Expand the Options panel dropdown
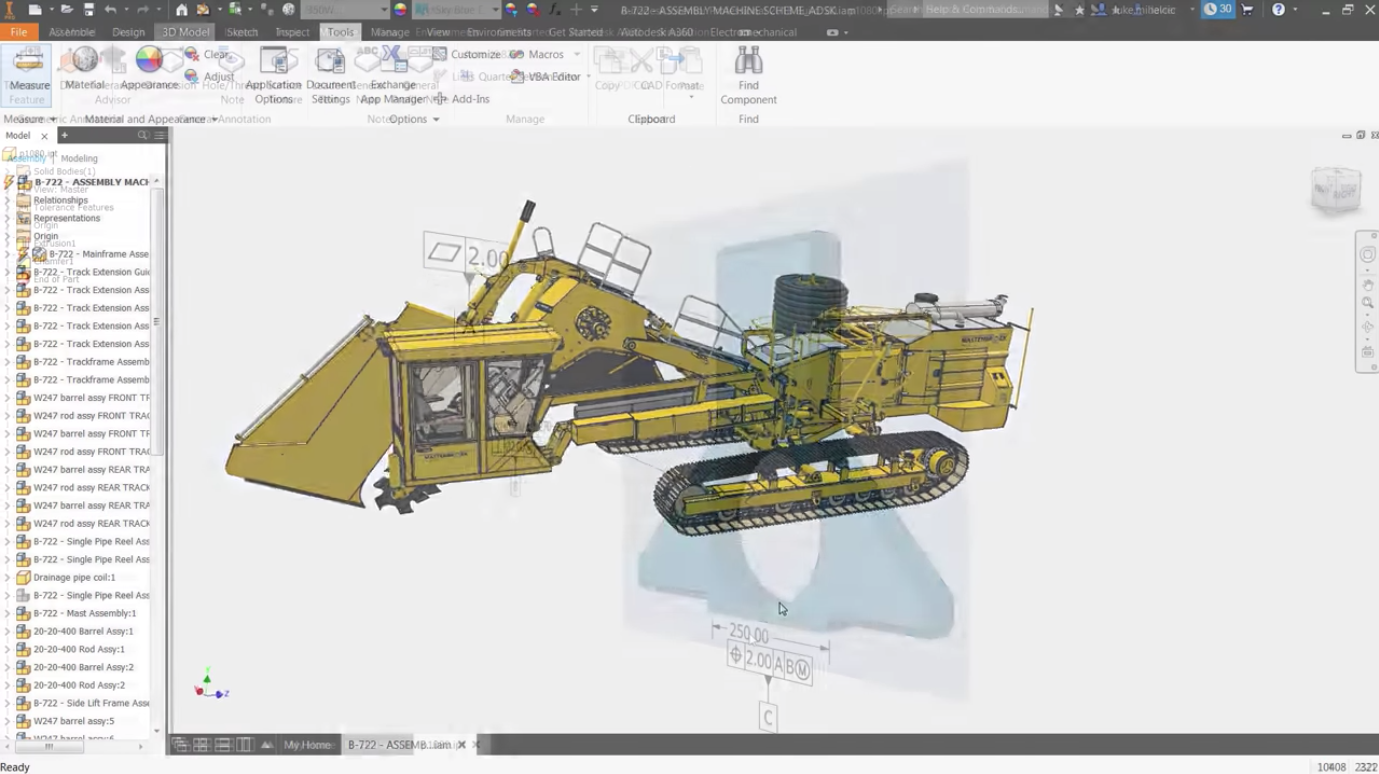The image size is (1379, 774). (435, 120)
